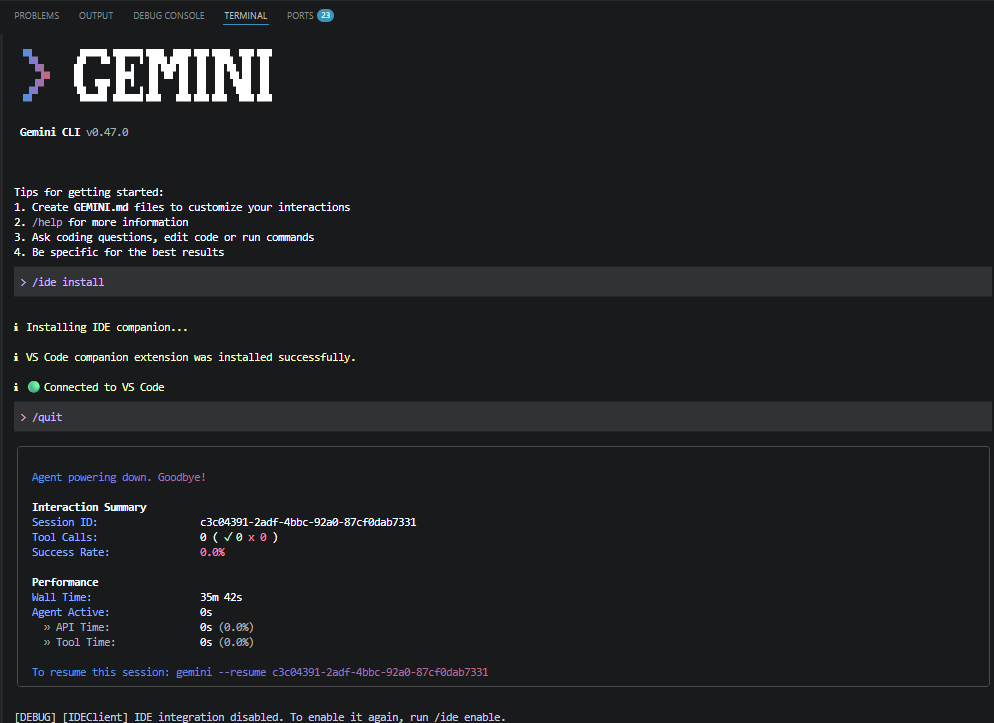Click the red x in Tool Calls

251,537
